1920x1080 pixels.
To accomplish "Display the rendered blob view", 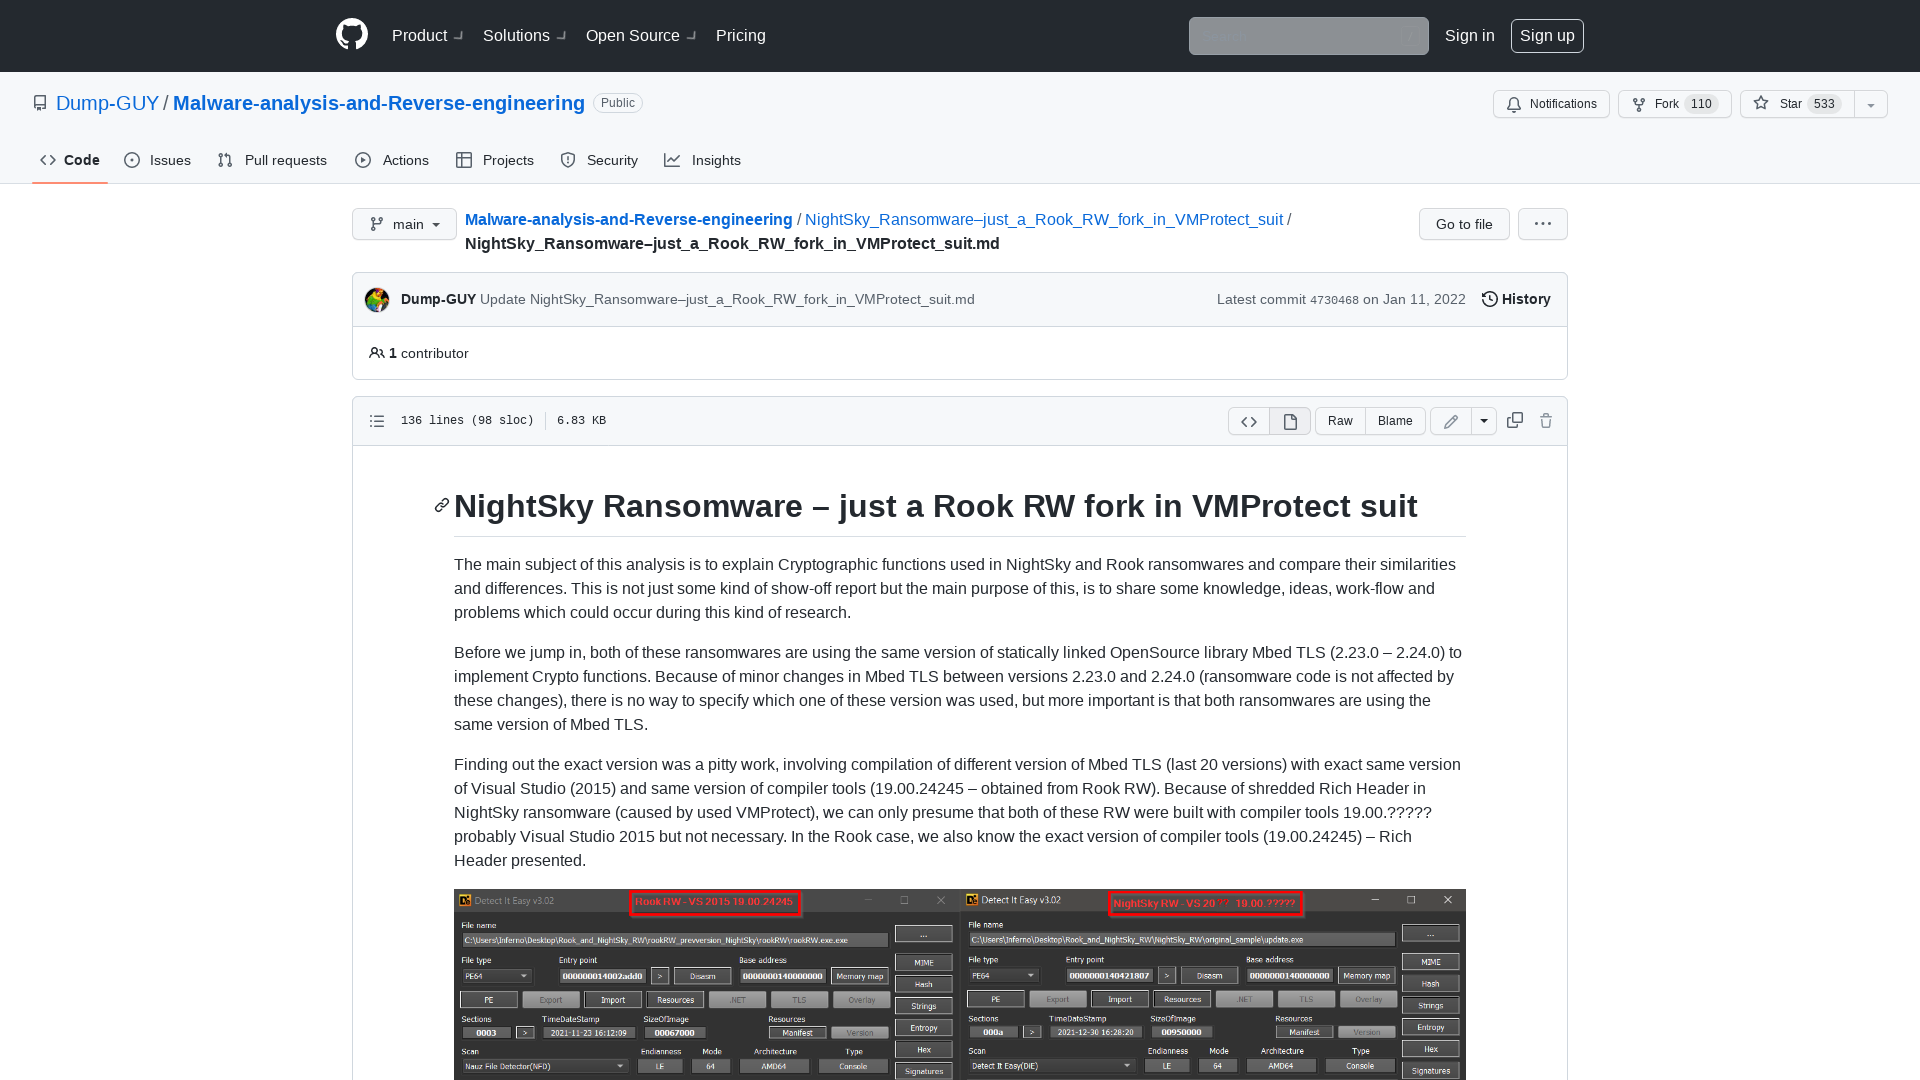I will (1290, 421).
